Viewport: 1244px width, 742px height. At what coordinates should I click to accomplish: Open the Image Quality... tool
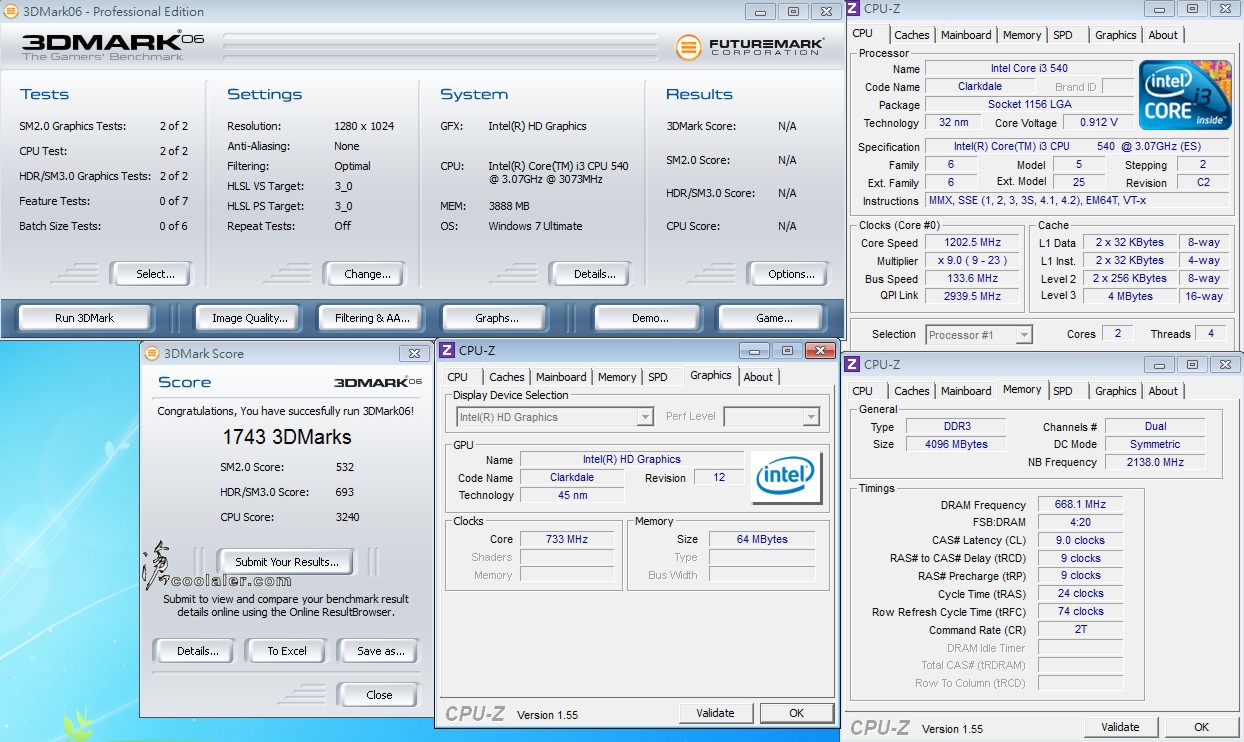(250, 318)
